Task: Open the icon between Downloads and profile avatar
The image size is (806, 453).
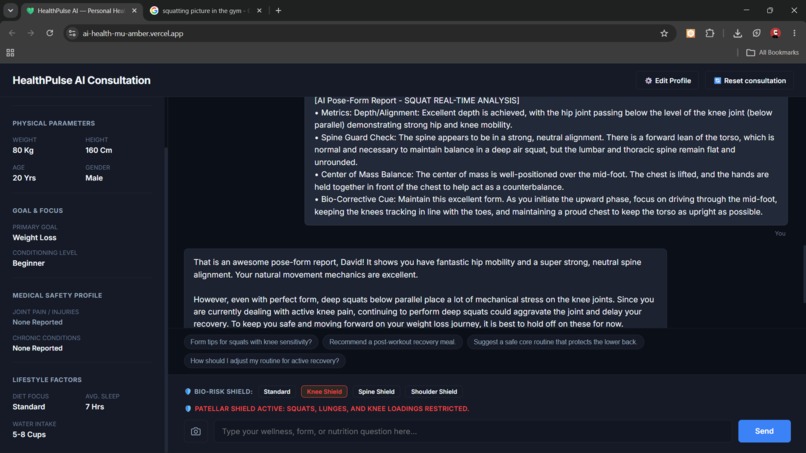Action: coord(756,33)
